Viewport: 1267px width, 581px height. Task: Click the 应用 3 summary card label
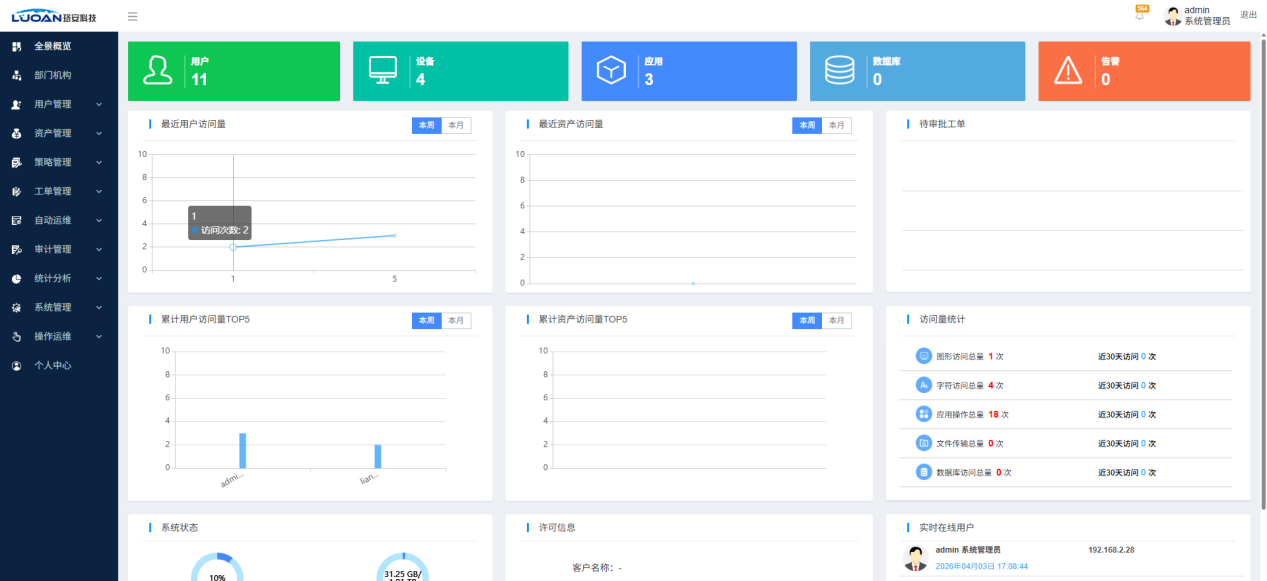click(x=653, y=71)
